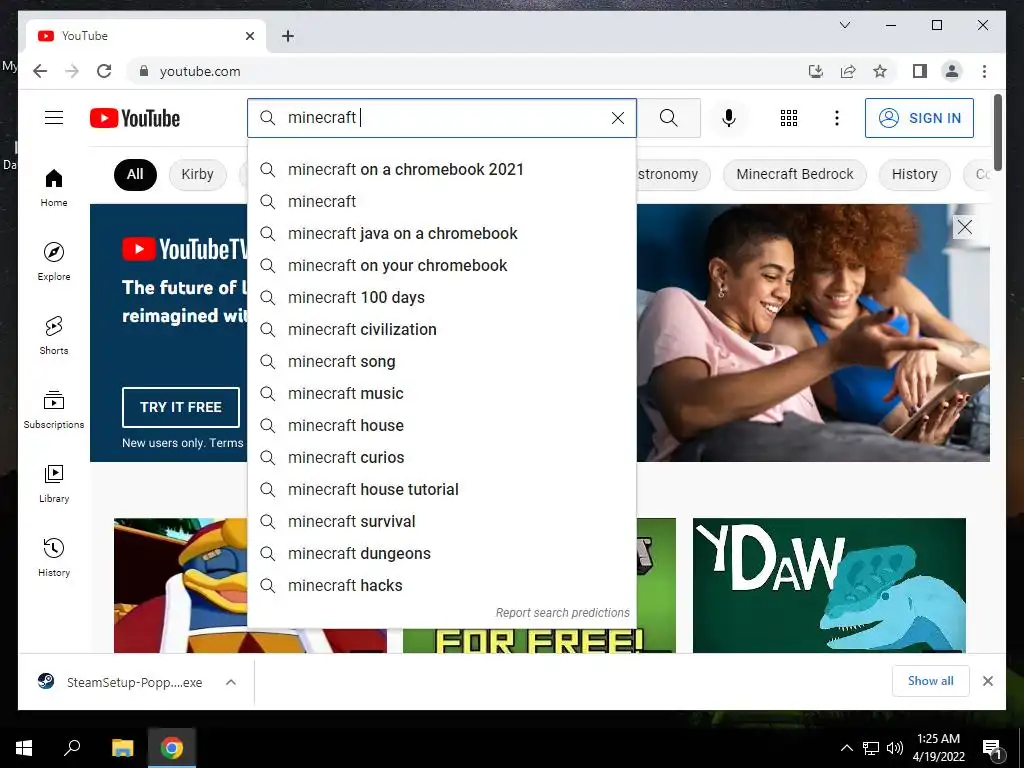The height and width of the screenshot is (768, 1024).
Task: Go to Home in the sidebar
Action: point(54,188)
